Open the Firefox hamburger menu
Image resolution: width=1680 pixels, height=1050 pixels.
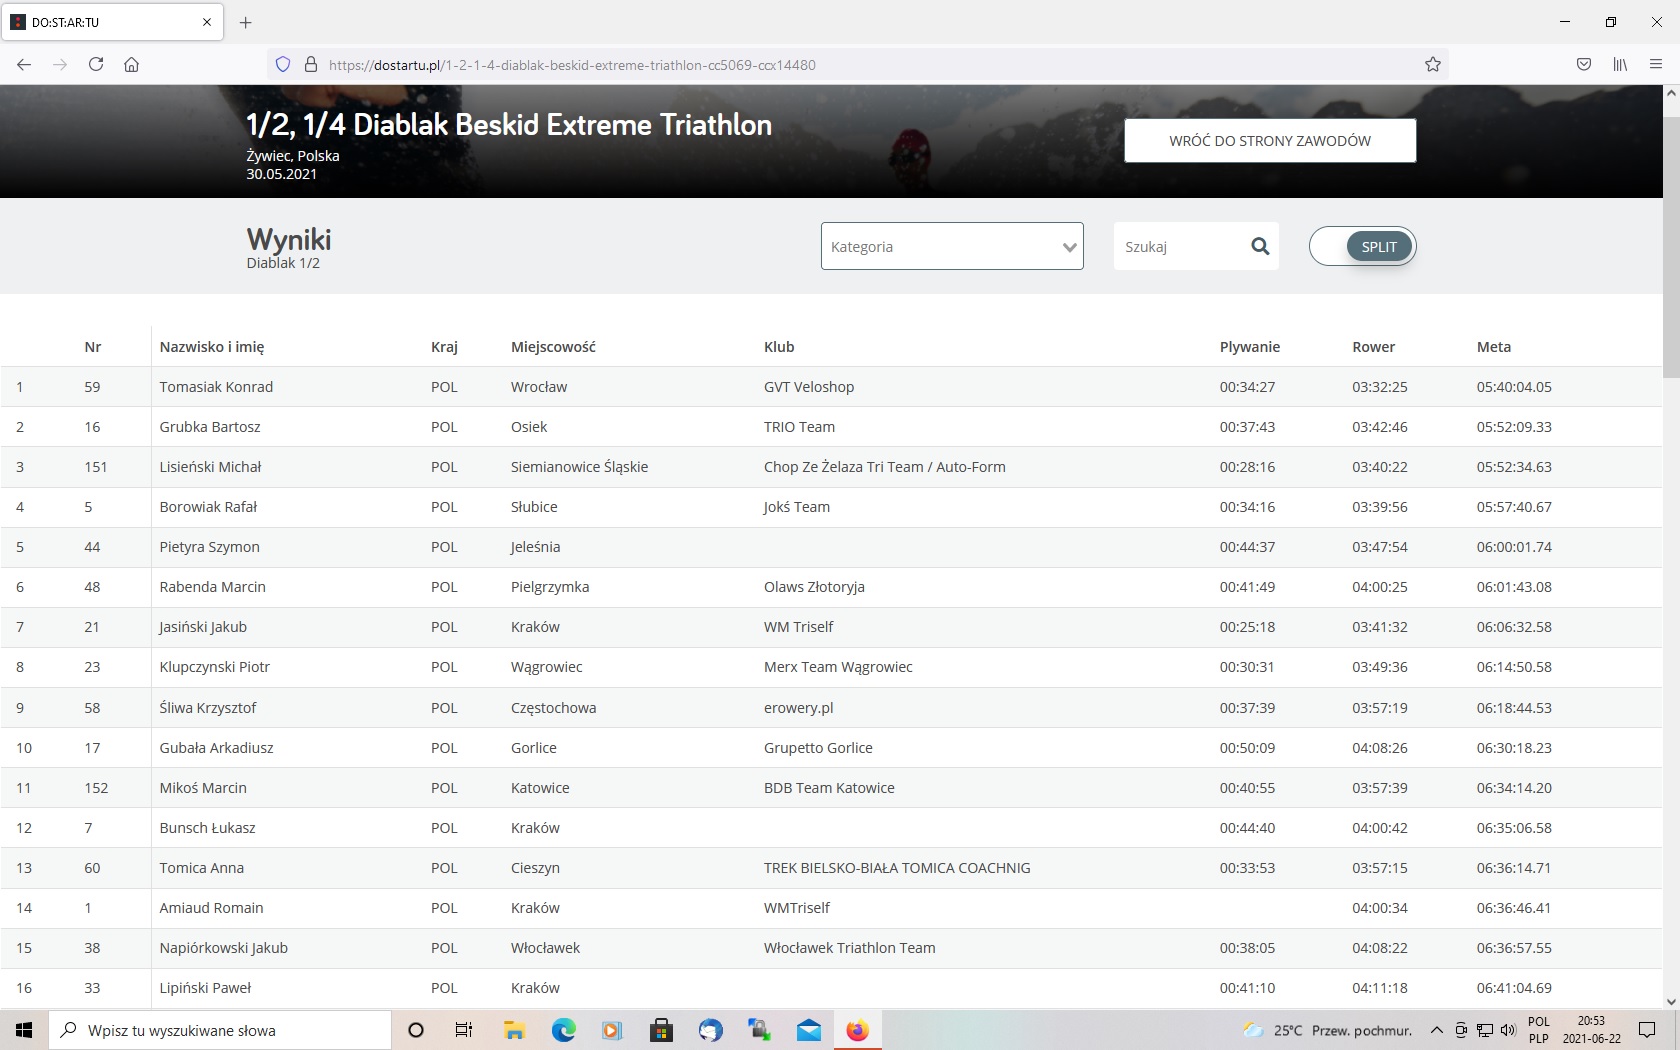1656,64
